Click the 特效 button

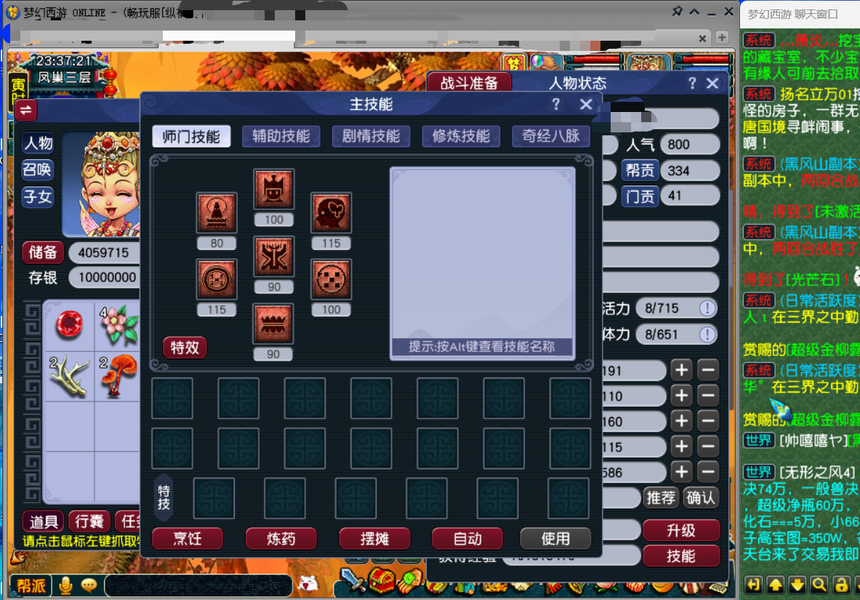tap(185, 348)
